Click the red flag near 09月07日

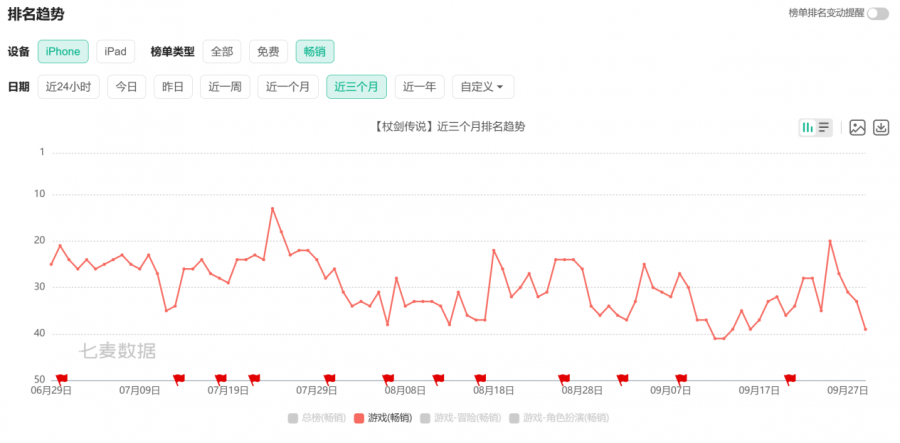click(x=681, y=378)
